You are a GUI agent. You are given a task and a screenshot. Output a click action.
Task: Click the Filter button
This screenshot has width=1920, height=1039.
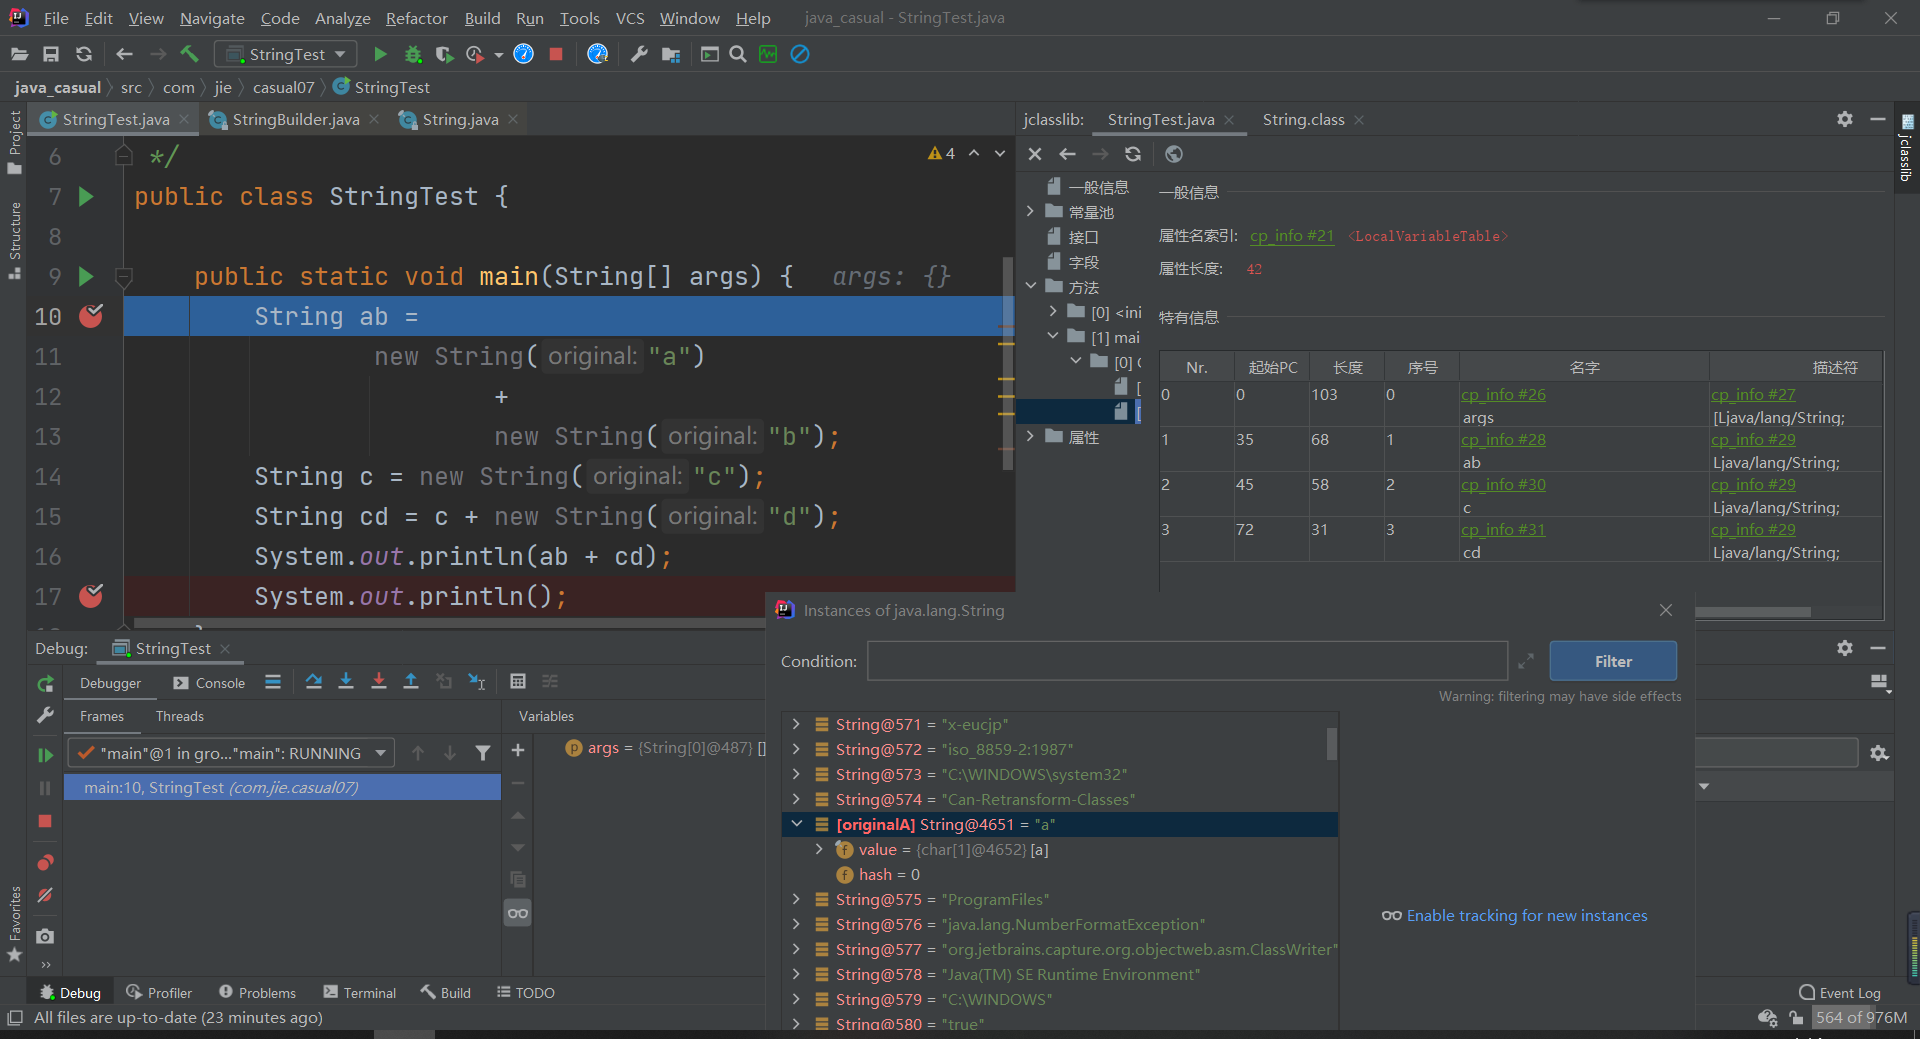pos(1613,661)
